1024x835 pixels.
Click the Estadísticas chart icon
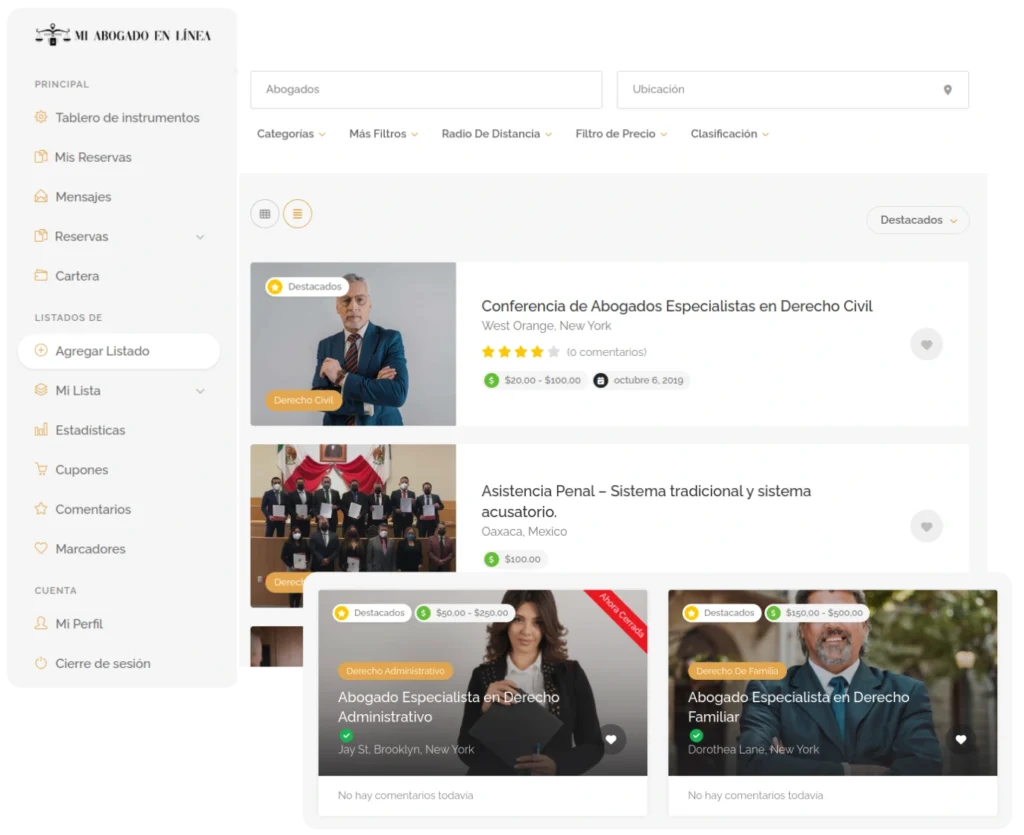(41, 430)
